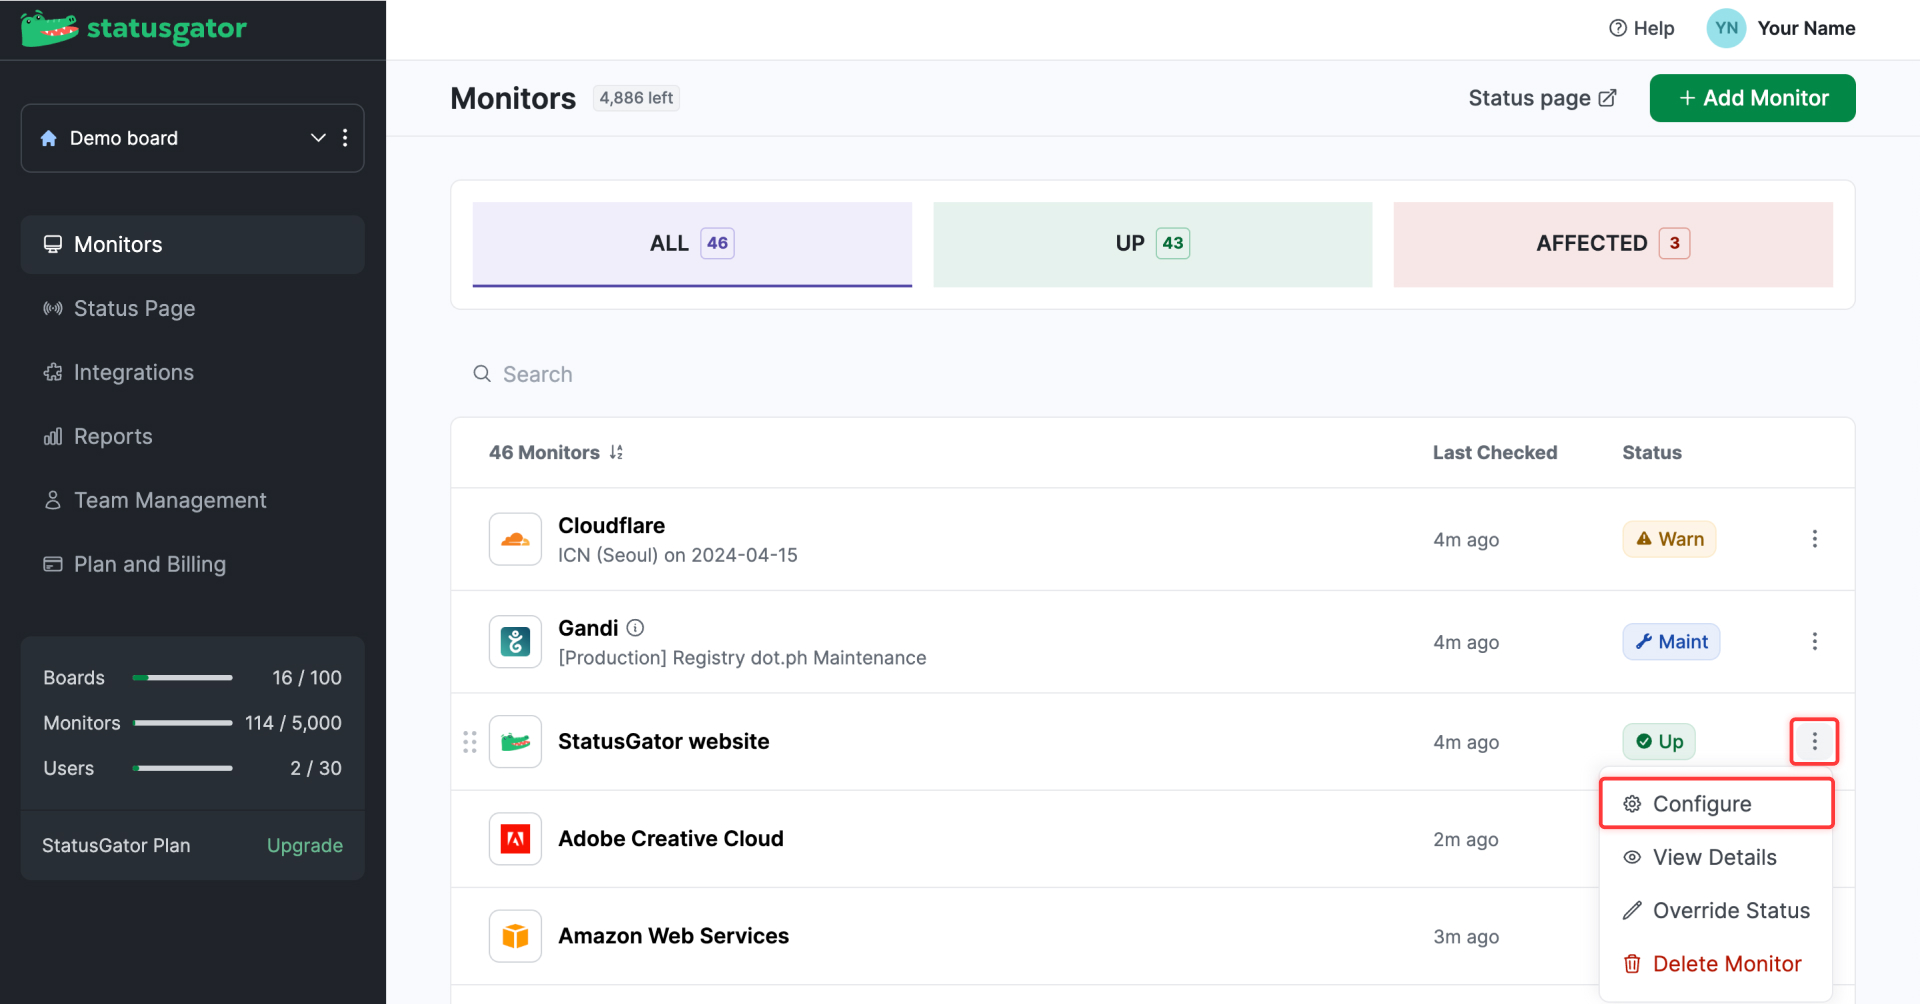1920x1004 pixels.
Task: Click the Gandi info circle icon
Action: [x=635, y=628]
